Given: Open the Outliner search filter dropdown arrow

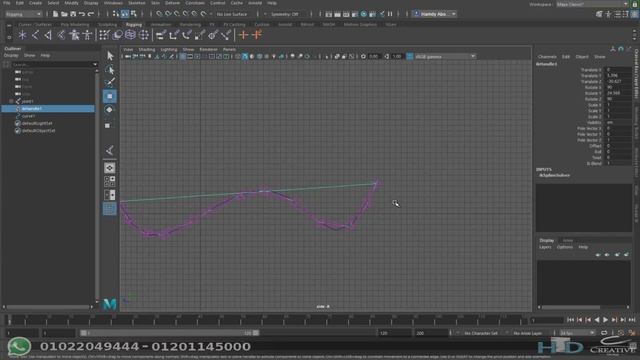Looking at the screenshot, I should tap(95, 64).
